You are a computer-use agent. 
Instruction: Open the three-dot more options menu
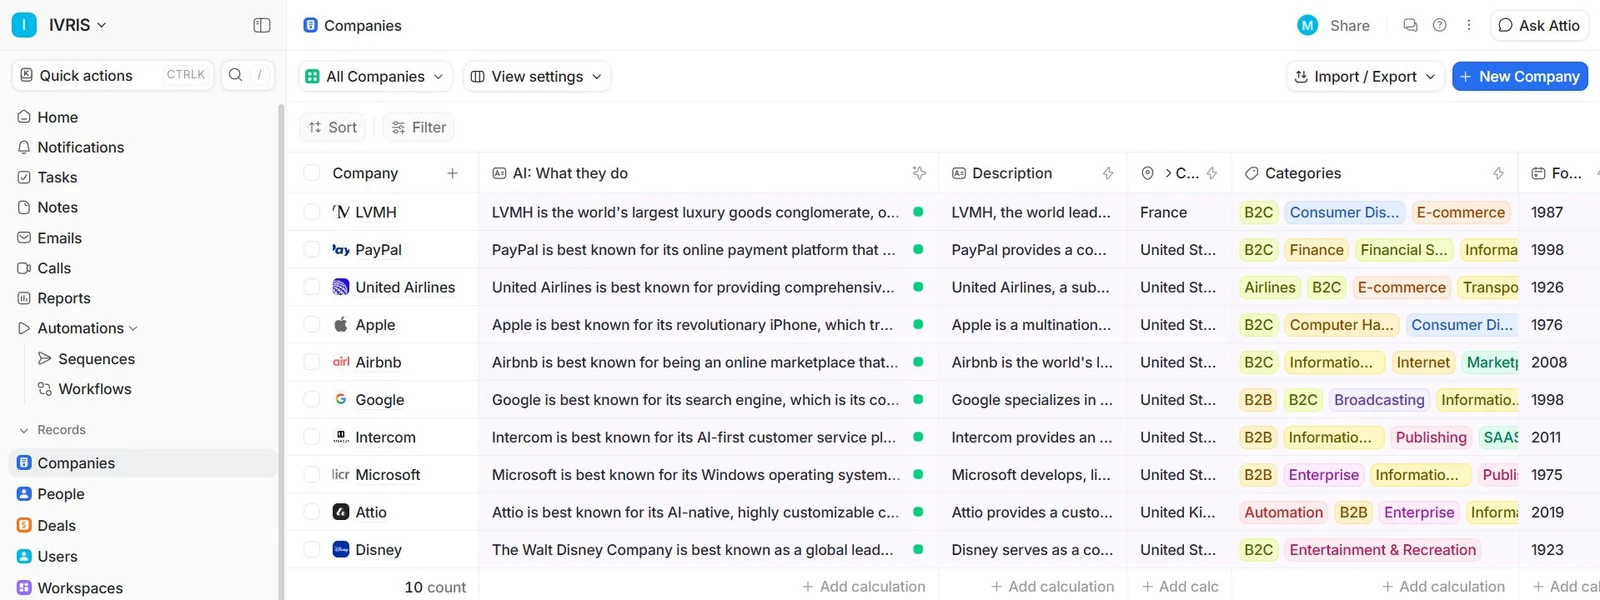(1469, 25)
